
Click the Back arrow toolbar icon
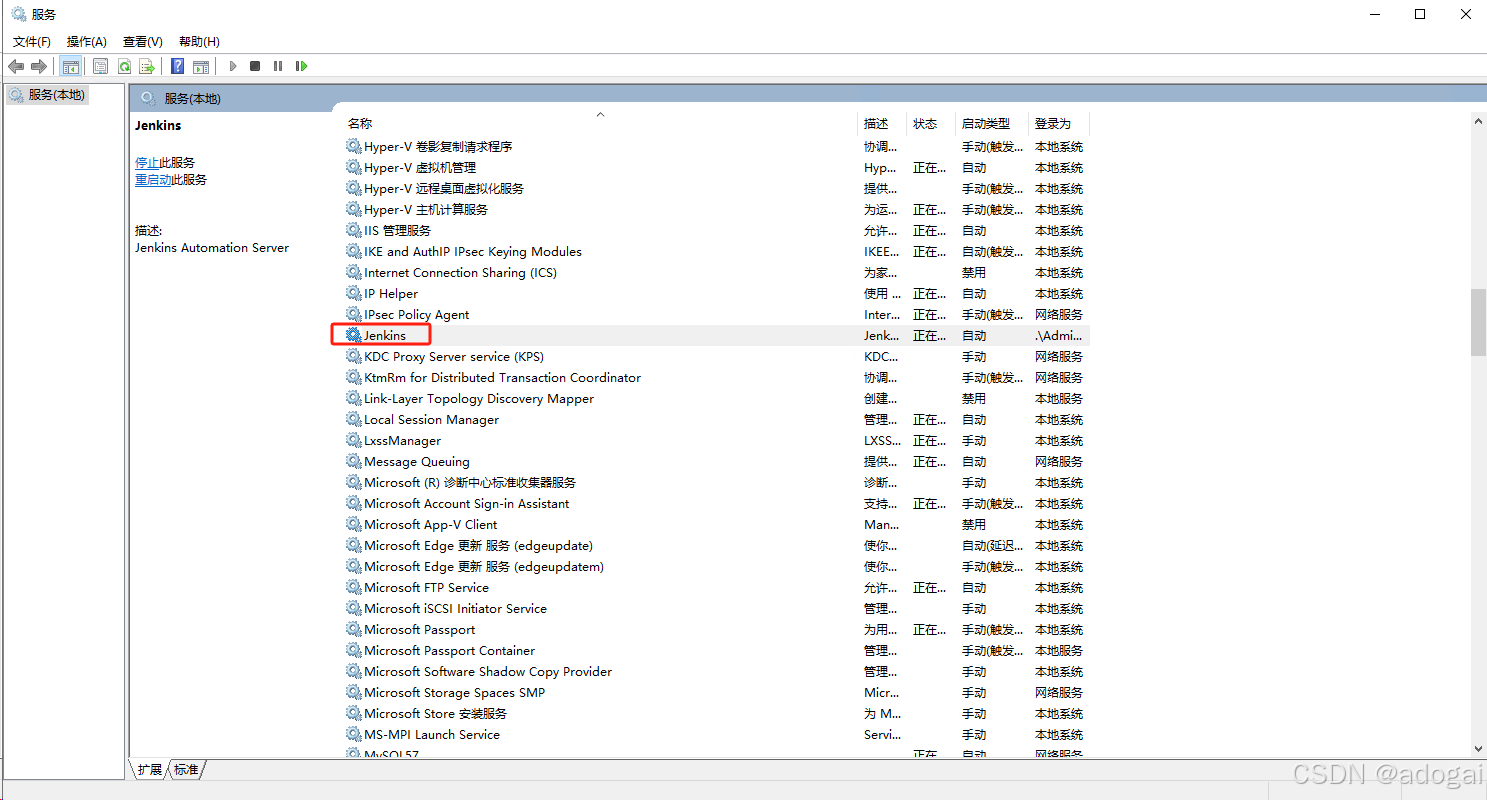(x=16, y=66)
